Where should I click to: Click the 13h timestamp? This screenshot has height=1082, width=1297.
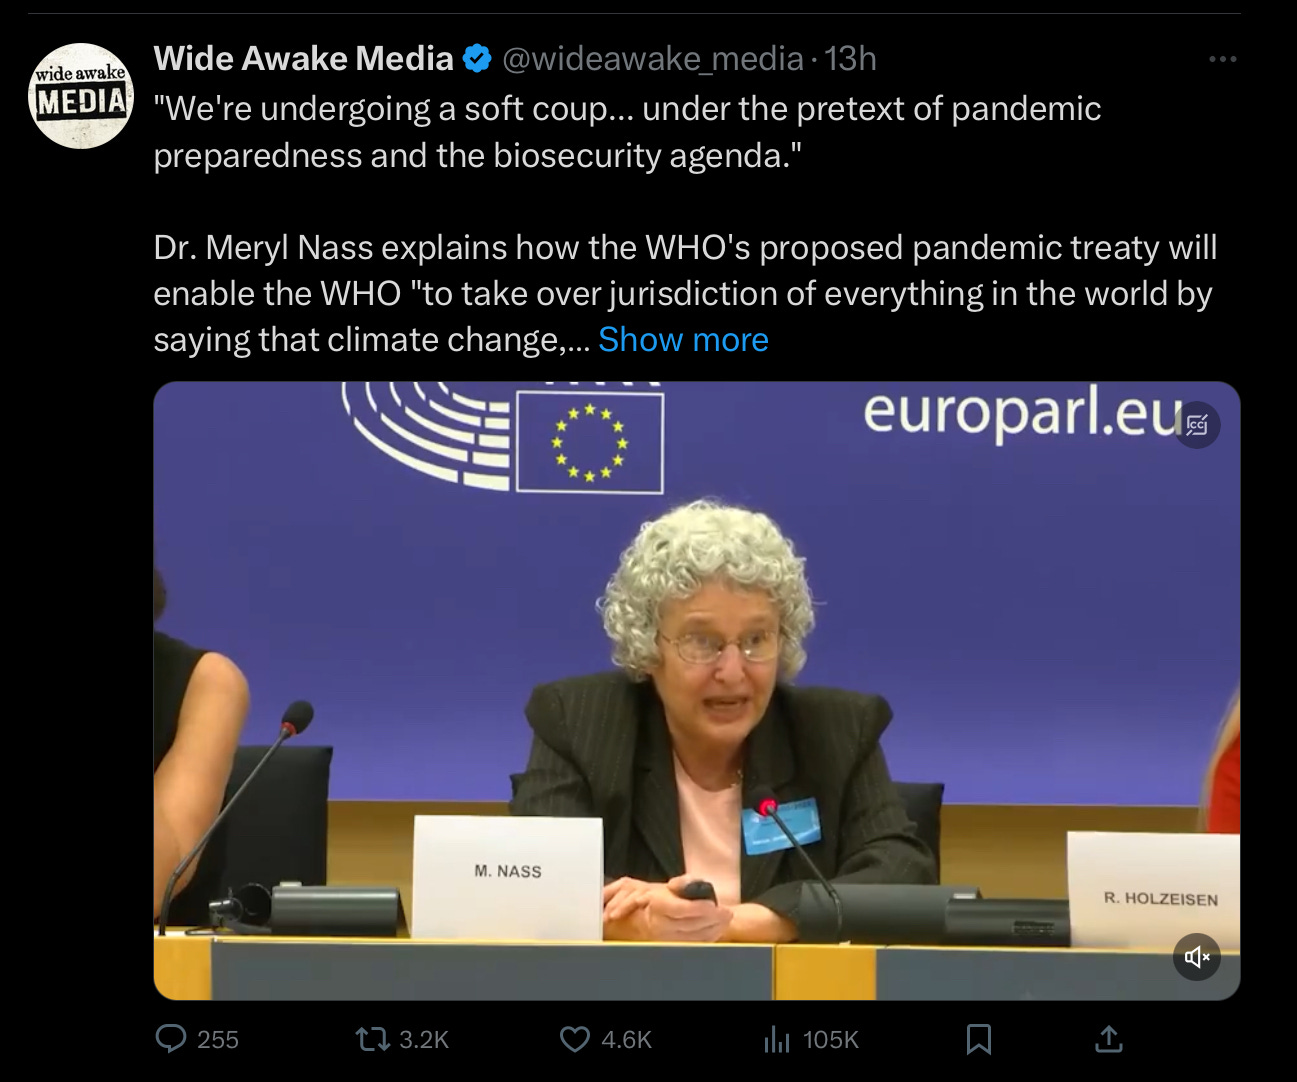tap(850, 60)
